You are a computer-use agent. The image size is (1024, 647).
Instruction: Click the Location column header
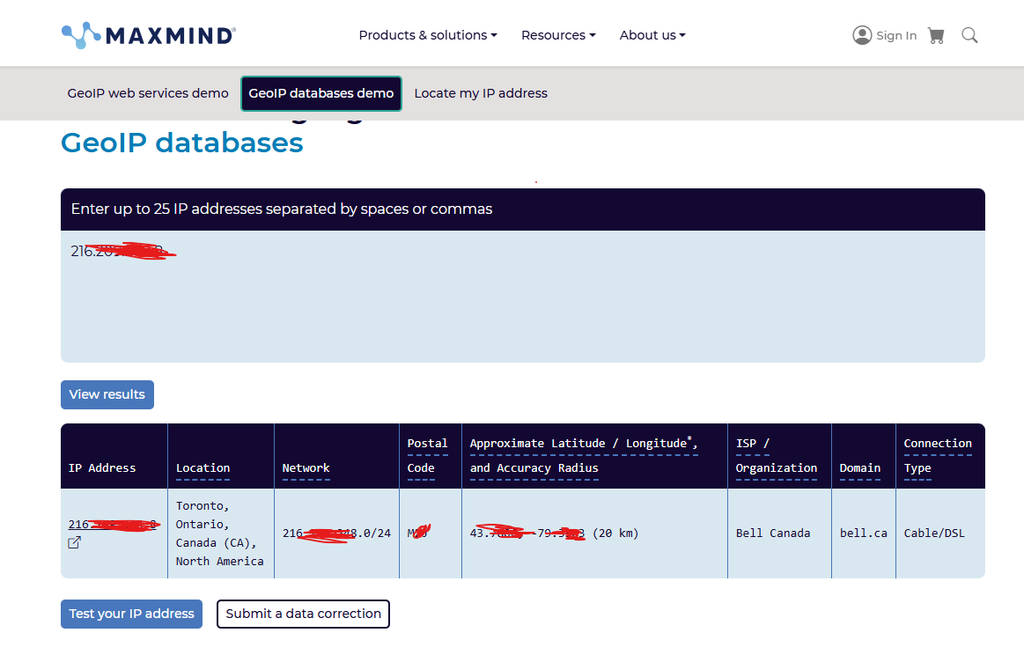[202, 468]
